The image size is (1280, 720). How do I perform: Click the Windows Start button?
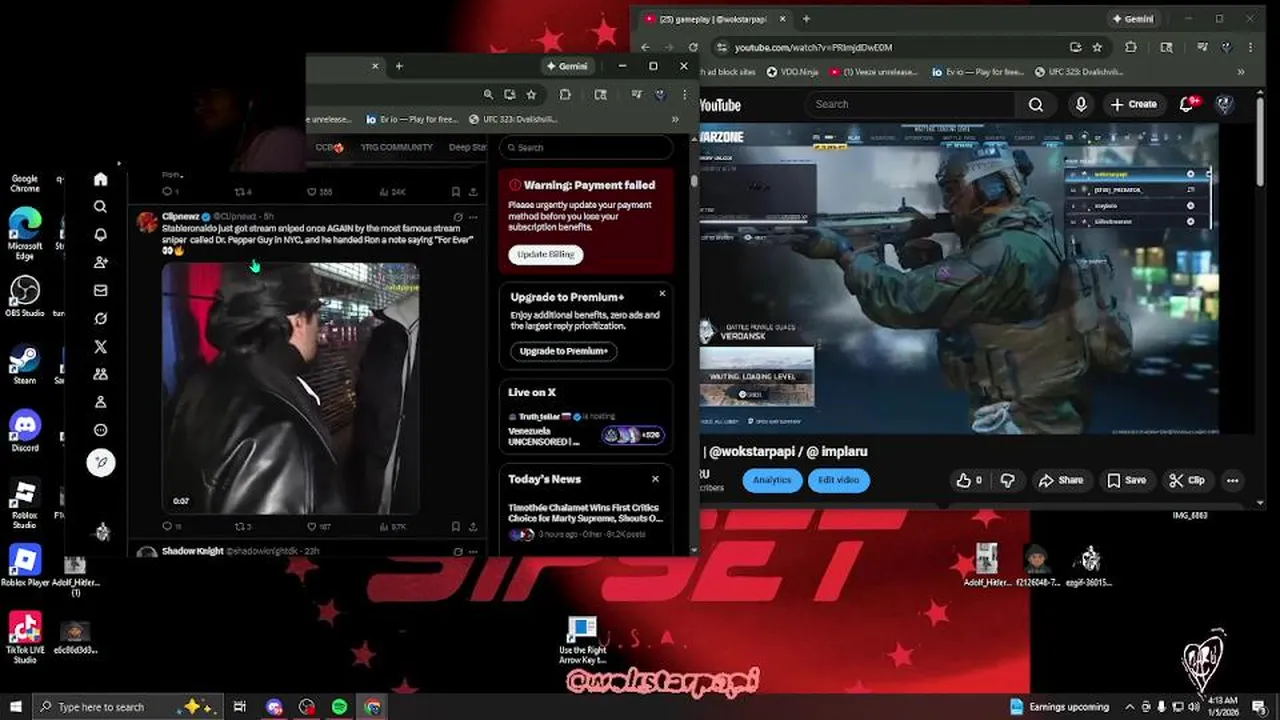coord(14,707)
